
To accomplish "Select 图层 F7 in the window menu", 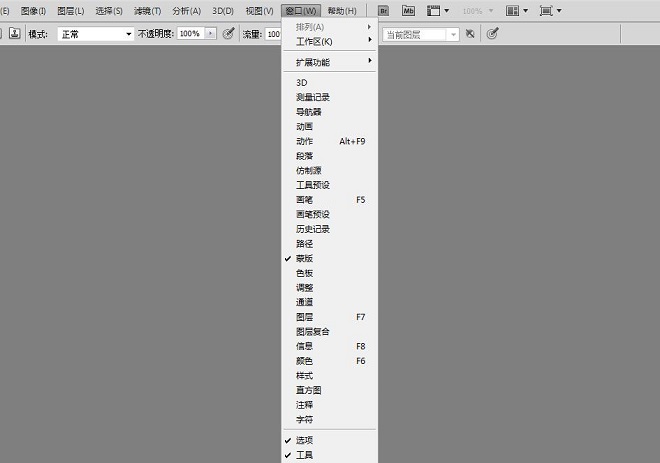I will pos(304,317).
